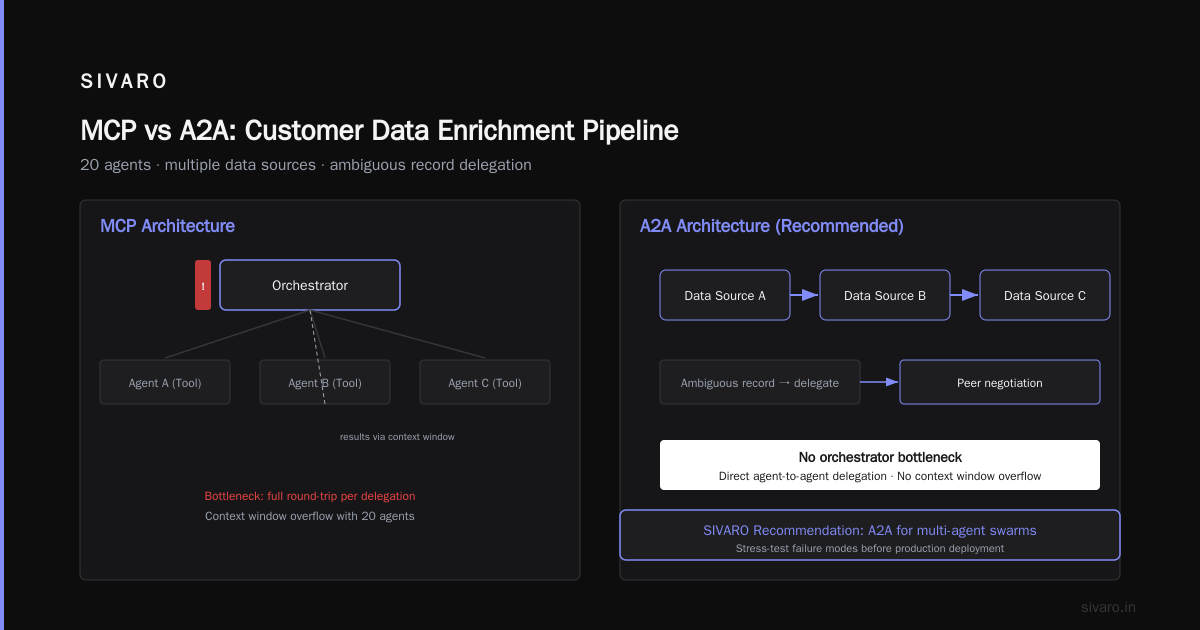
Task: Select the Agent B (Tool) node
Action: click(325, 382)
